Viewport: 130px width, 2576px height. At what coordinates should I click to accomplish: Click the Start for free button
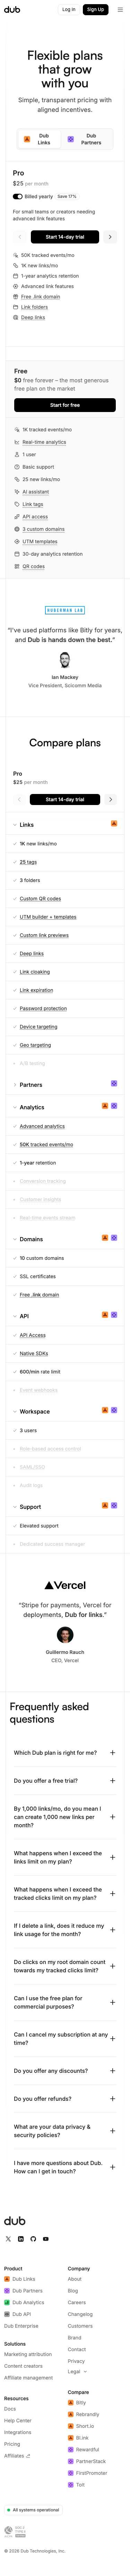tap(65, 405)
